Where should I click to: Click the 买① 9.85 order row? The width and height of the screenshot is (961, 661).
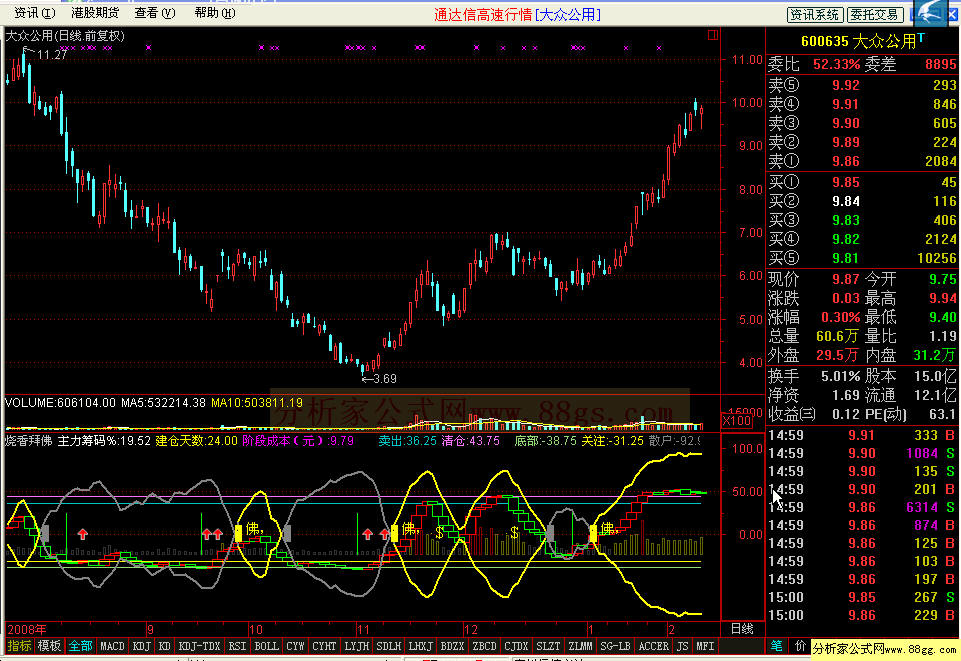coord(862,182)
